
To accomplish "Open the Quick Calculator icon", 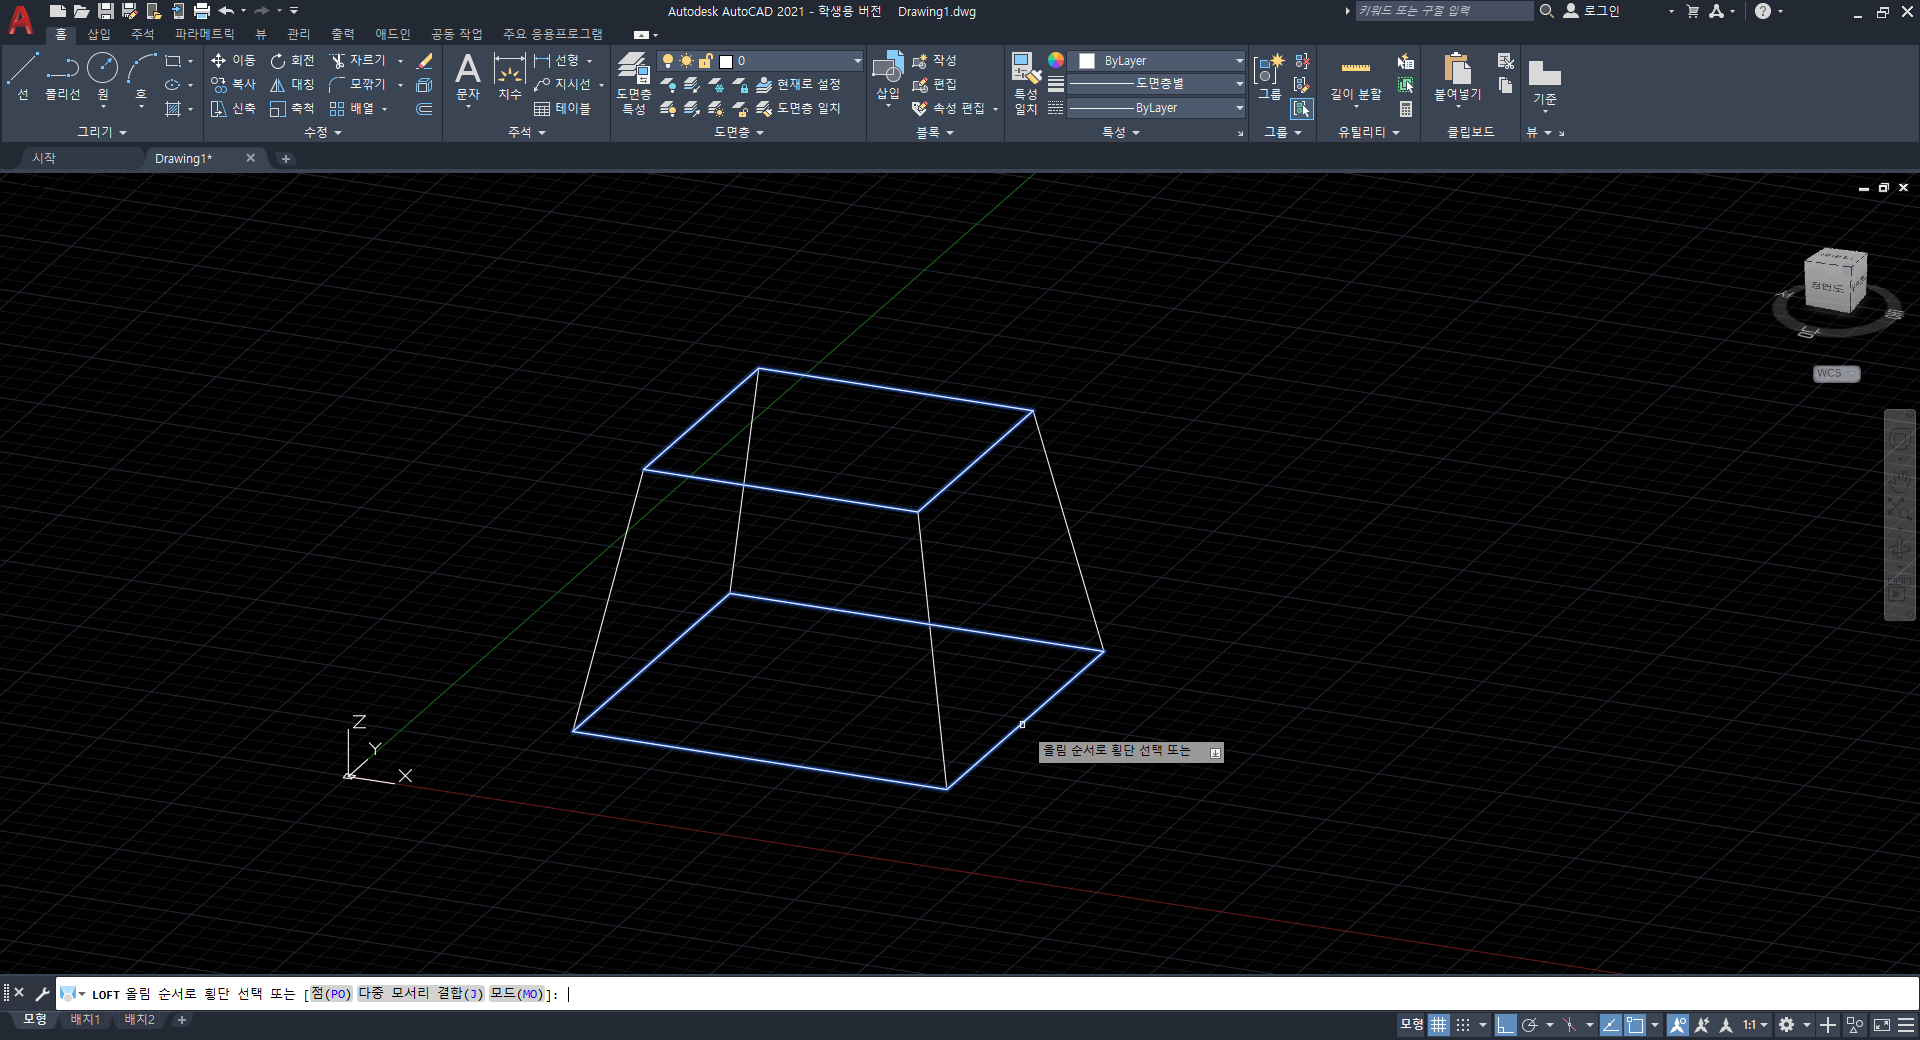I will coord(1406,108).
